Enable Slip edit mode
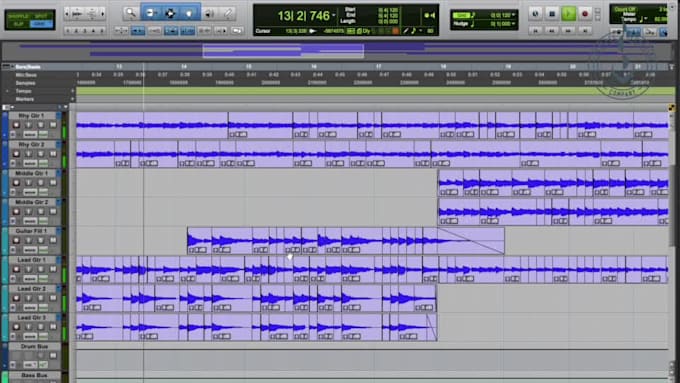This screenshot has width=680, height=383. (18, 24)
